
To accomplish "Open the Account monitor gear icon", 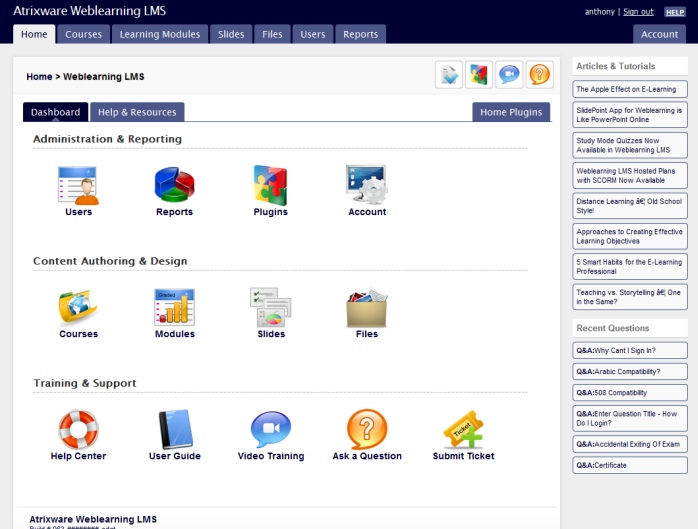I will pyautogui.click(x=367, y=185).
